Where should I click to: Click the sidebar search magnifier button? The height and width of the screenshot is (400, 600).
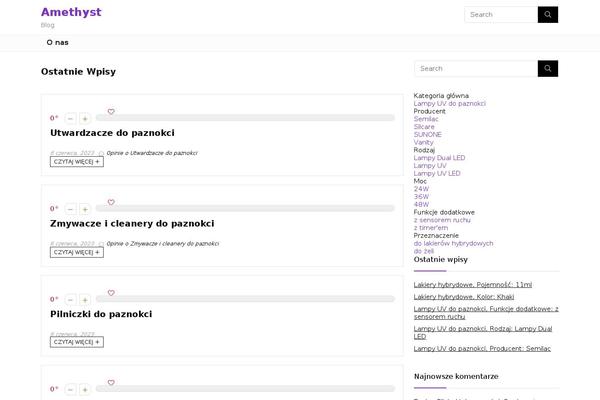pyautogui.click(x=548, y=69)
